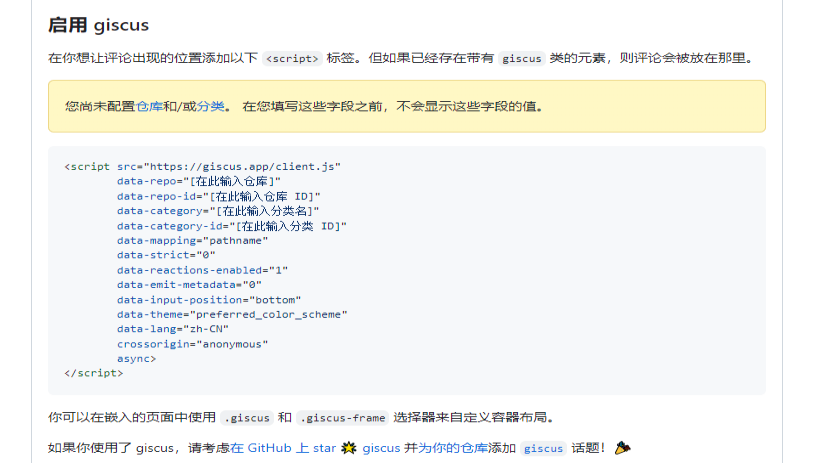The height and width of the screenshot is (463, 823).
Task: Follow the '在 GitHub 上 star' link
Action: 283,448
